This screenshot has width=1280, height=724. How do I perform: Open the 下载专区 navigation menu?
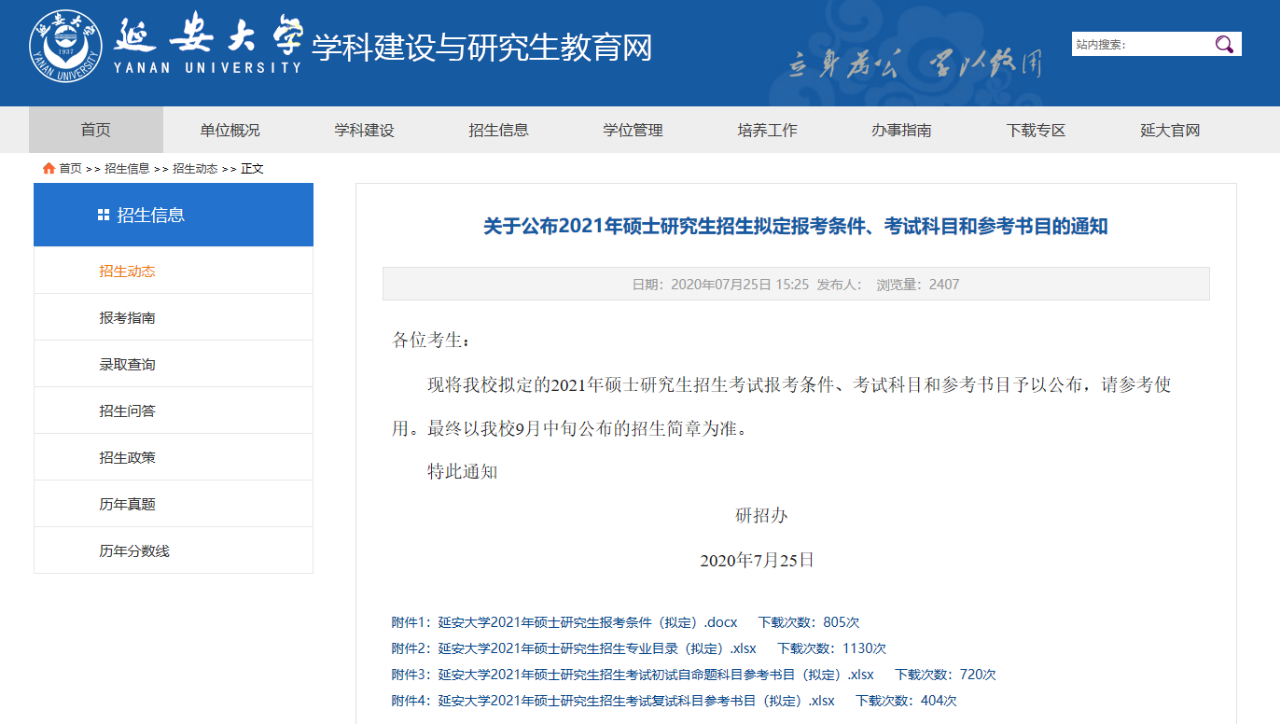click(1036, 130)
